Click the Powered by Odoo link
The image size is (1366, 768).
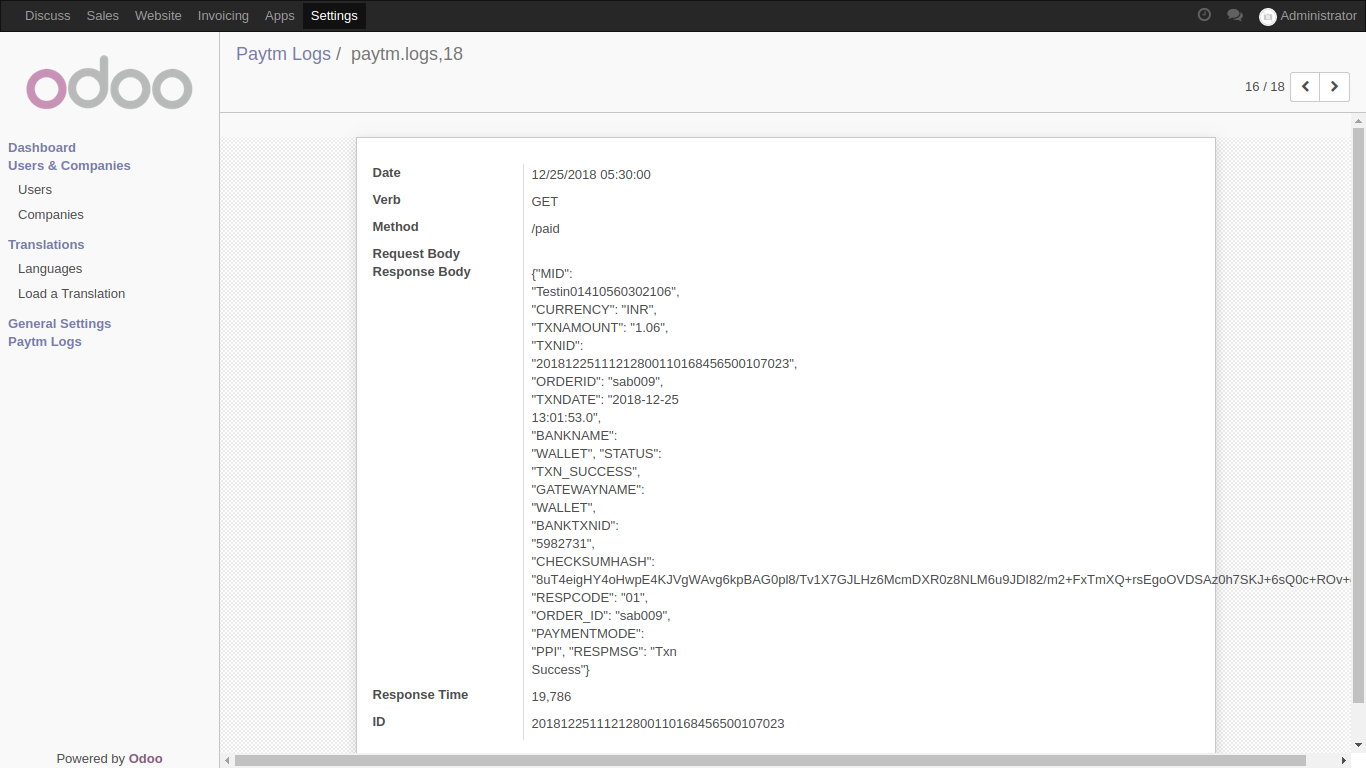109,758
